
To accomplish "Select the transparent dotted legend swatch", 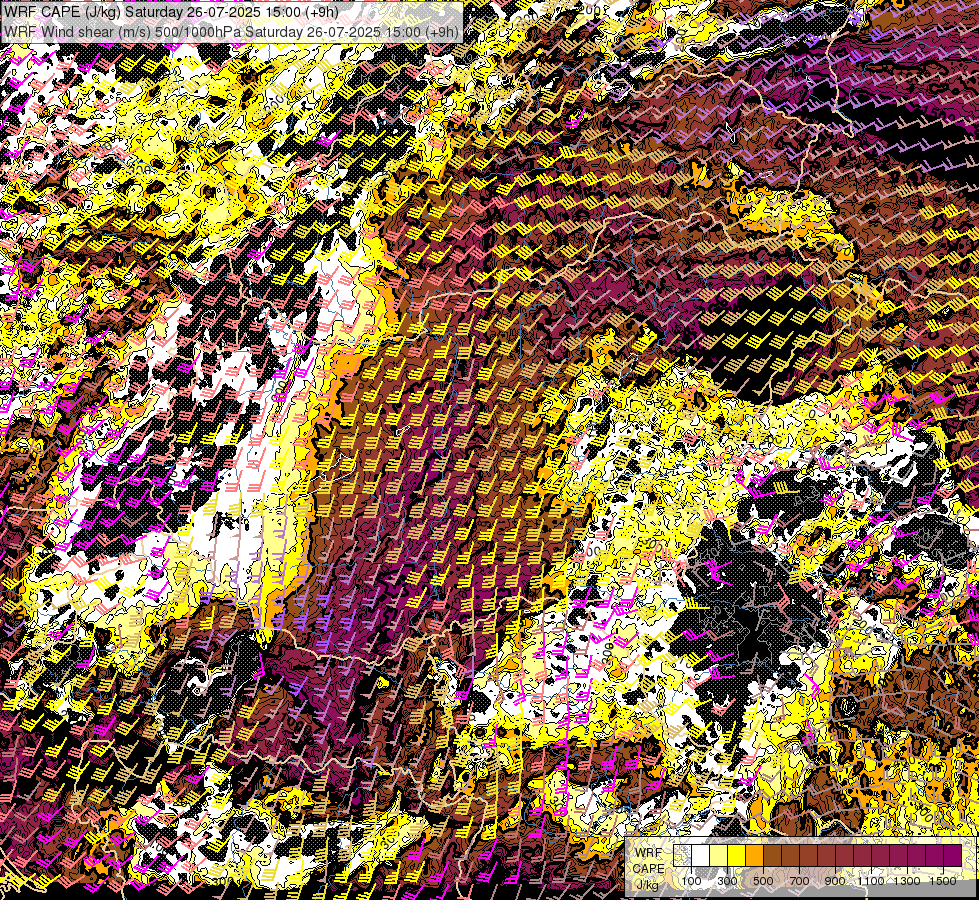I will [682, 855].
